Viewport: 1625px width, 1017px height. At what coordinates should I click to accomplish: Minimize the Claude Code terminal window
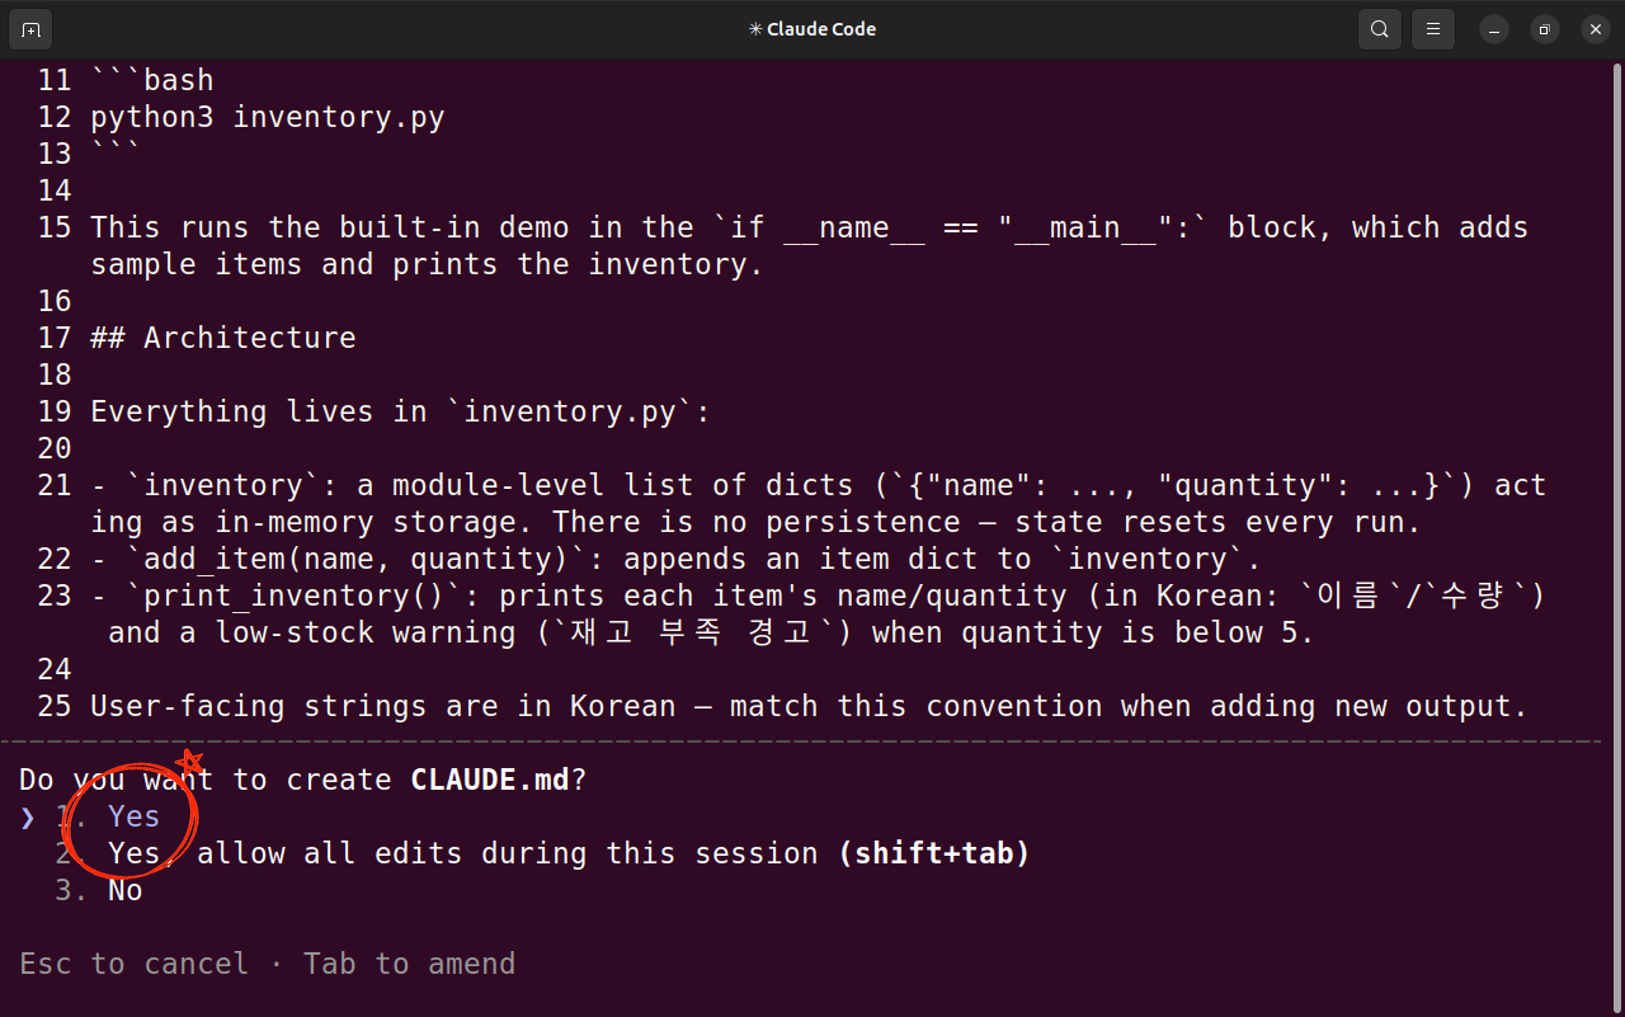click(x=1494, y=30)
